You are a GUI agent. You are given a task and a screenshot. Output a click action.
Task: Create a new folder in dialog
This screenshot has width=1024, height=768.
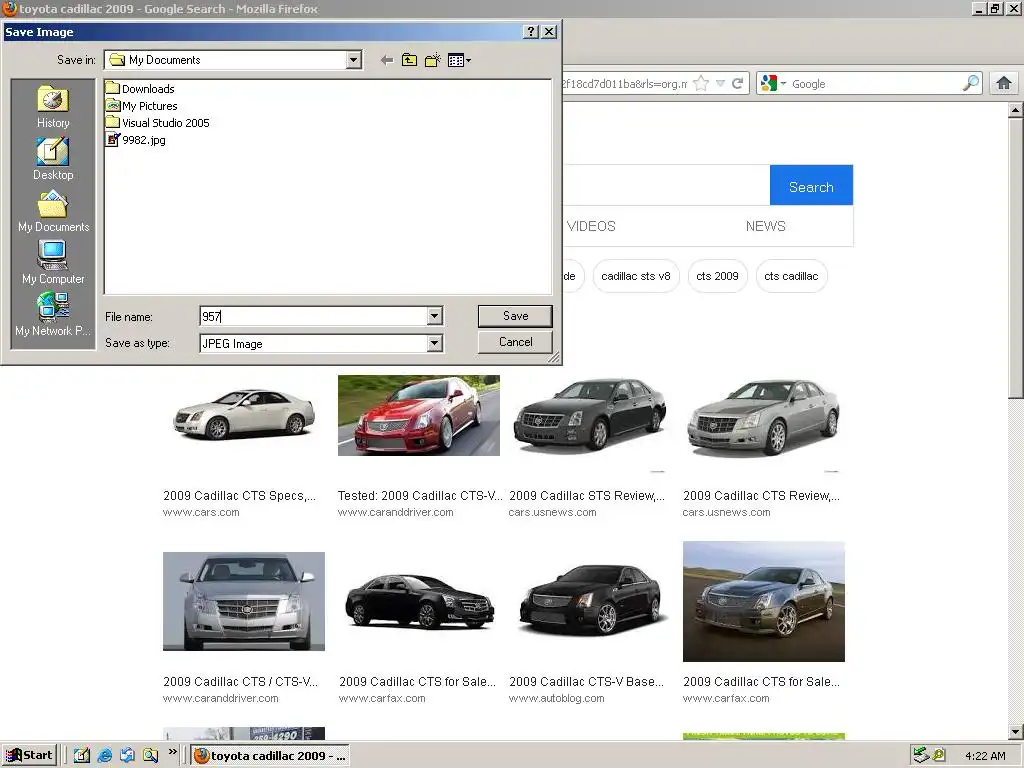click(x=432, y=60)
